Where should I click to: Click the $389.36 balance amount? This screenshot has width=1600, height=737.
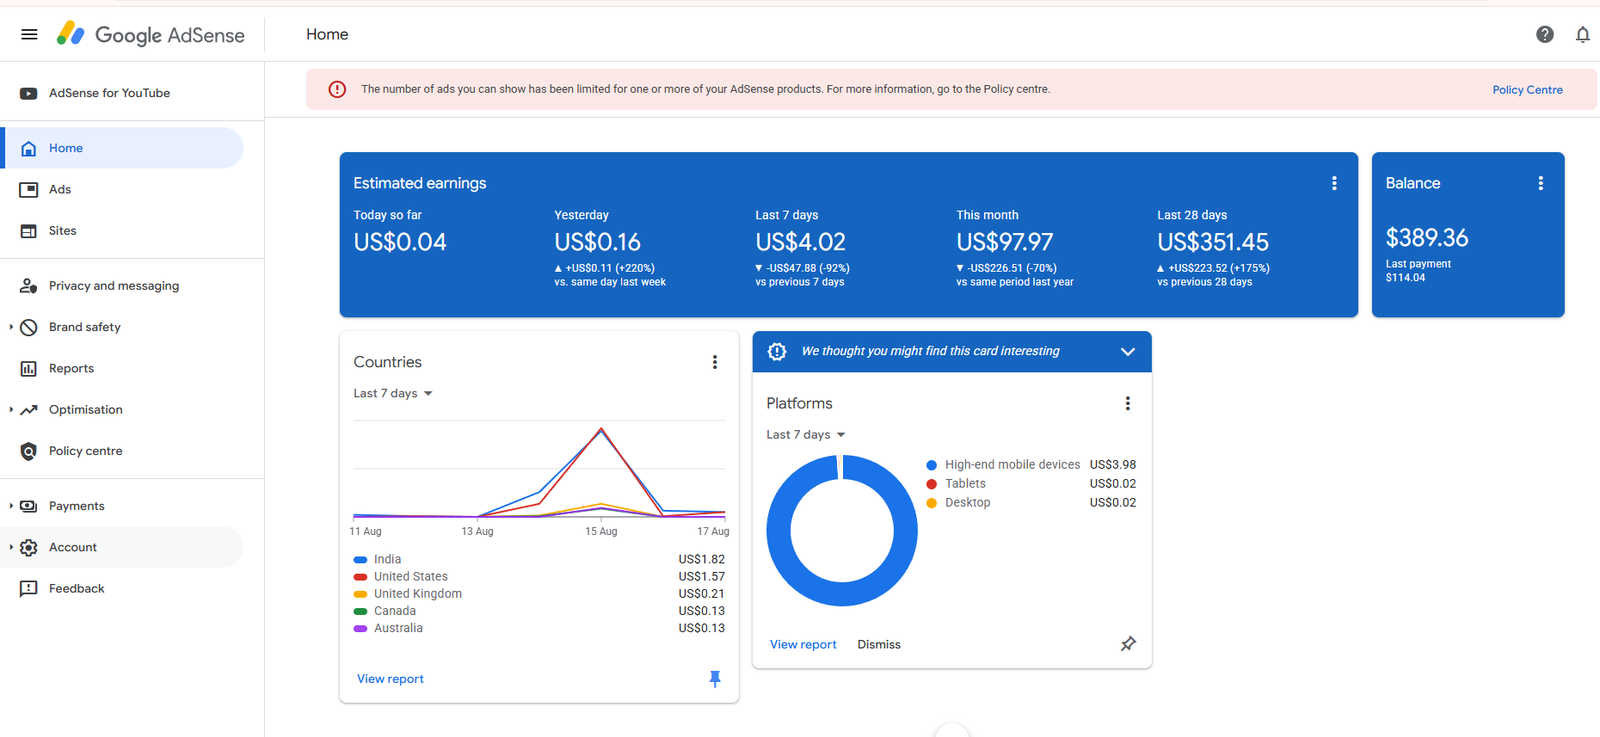1427,238
